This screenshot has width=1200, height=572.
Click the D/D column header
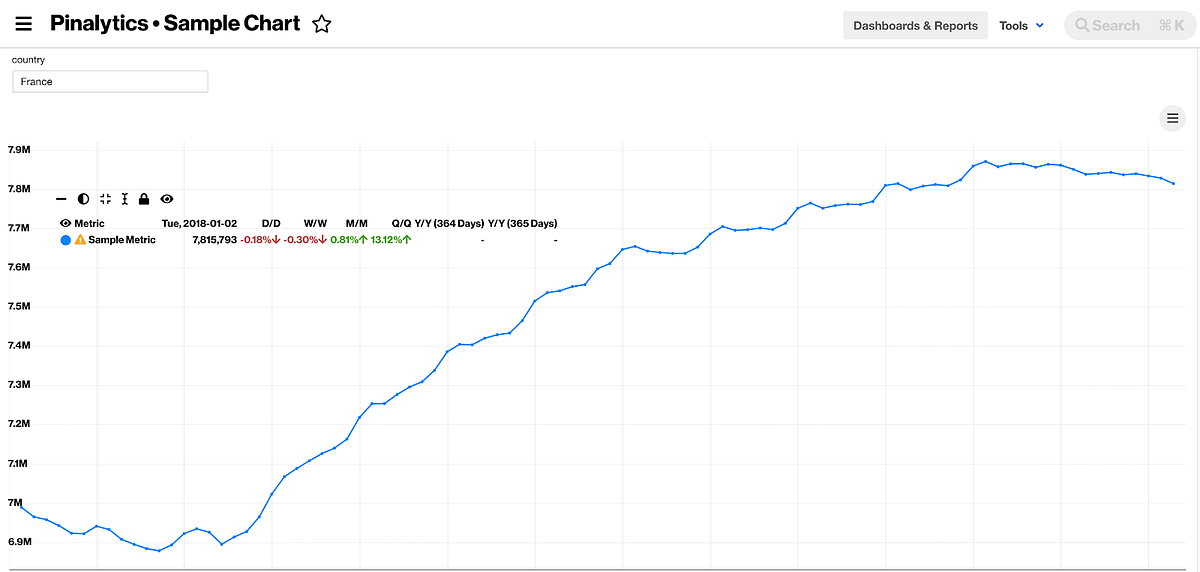(271, 223)
